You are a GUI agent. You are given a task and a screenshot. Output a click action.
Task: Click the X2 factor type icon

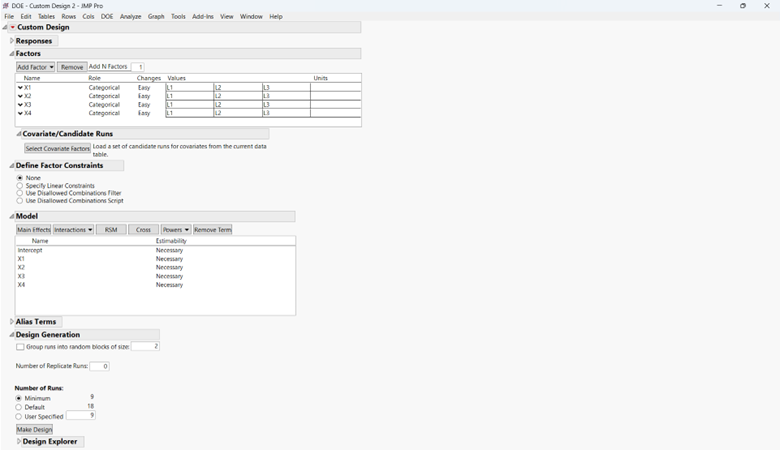tap(20, 96)
